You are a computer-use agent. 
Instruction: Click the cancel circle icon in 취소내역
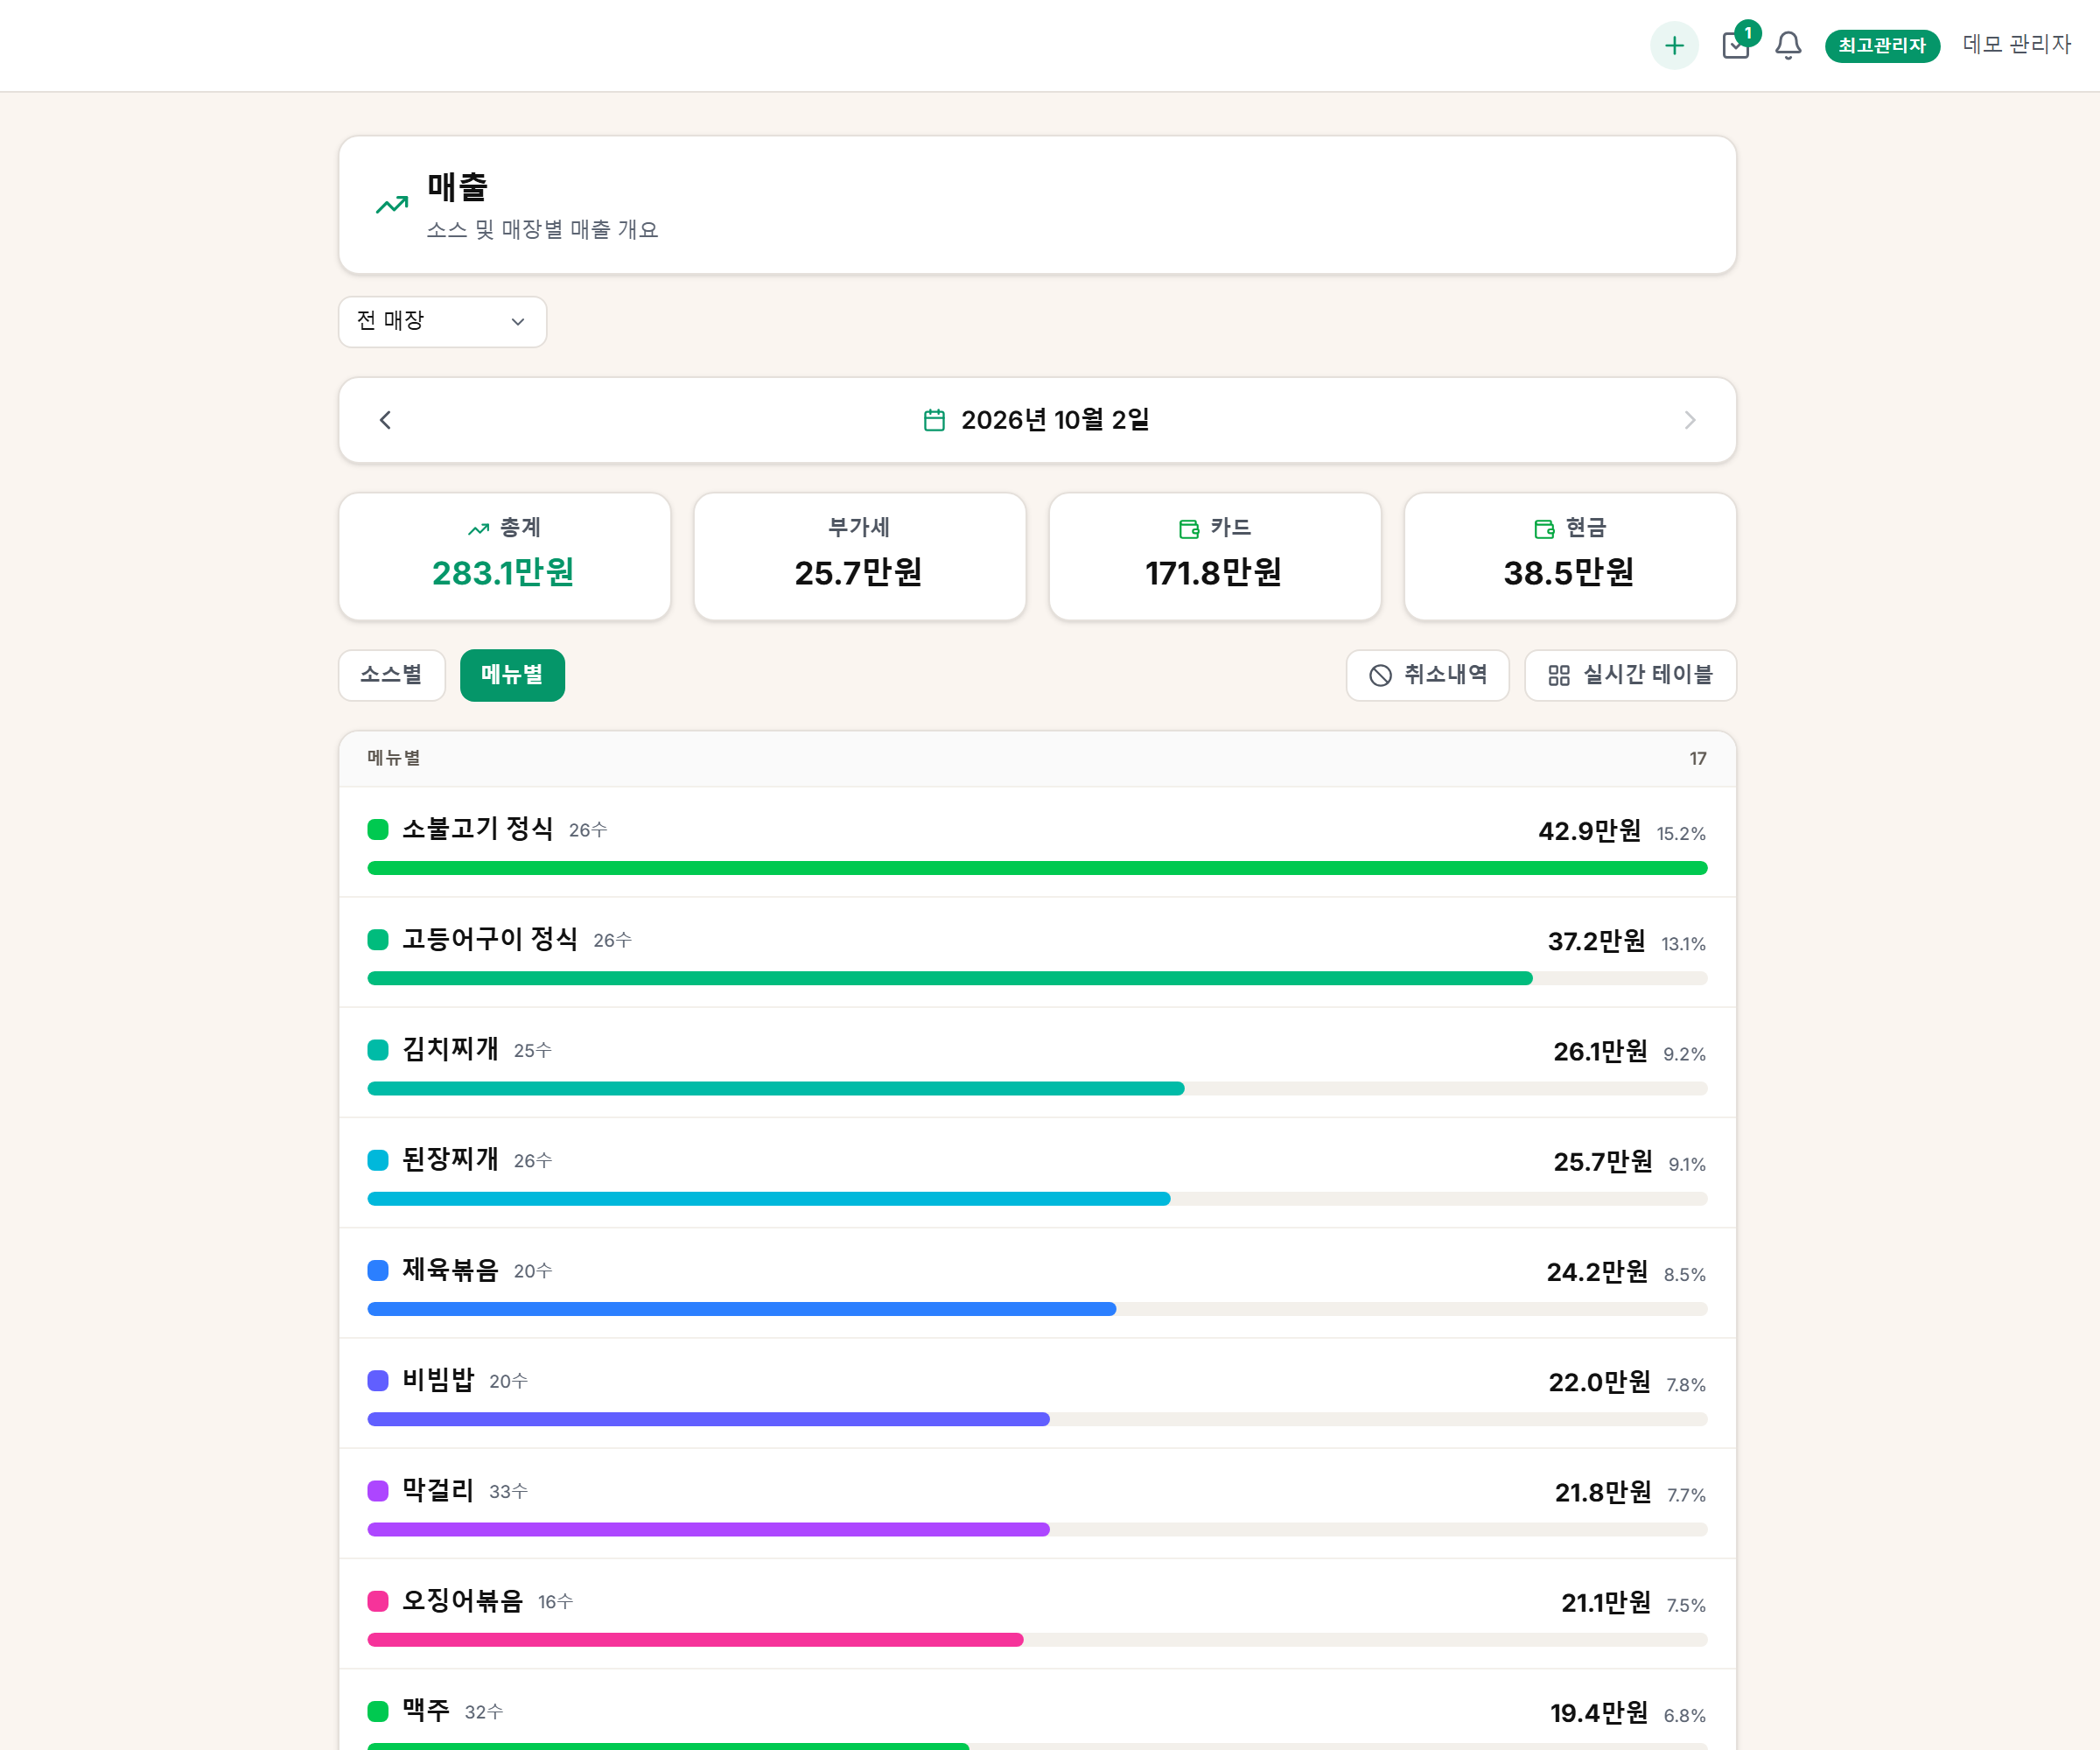1380,676
